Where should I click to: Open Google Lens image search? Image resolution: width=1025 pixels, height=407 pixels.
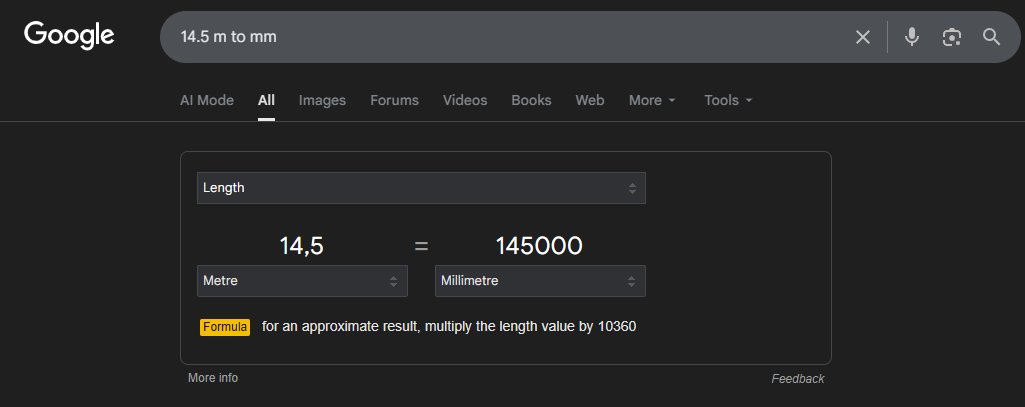coord(951,37)
